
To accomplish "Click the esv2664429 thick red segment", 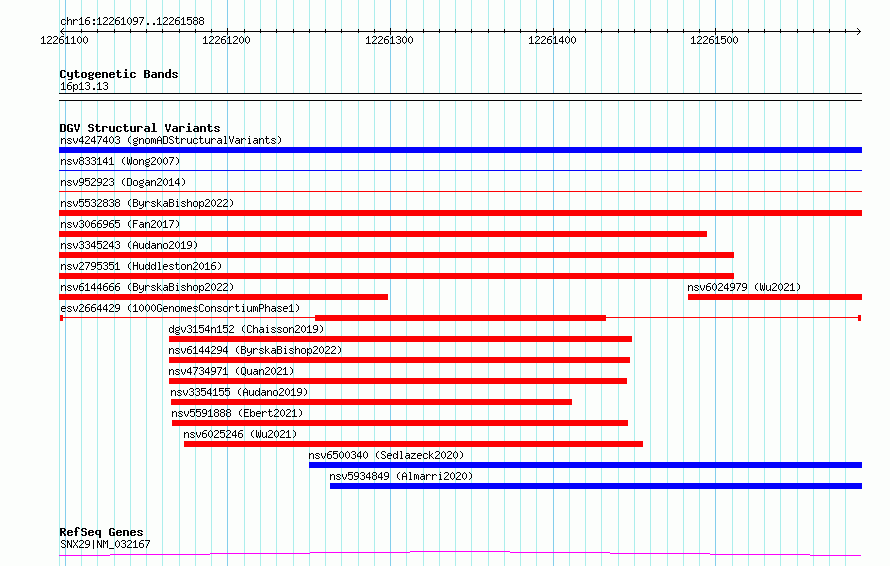I will pyautogui.click(x=460, y=318).
